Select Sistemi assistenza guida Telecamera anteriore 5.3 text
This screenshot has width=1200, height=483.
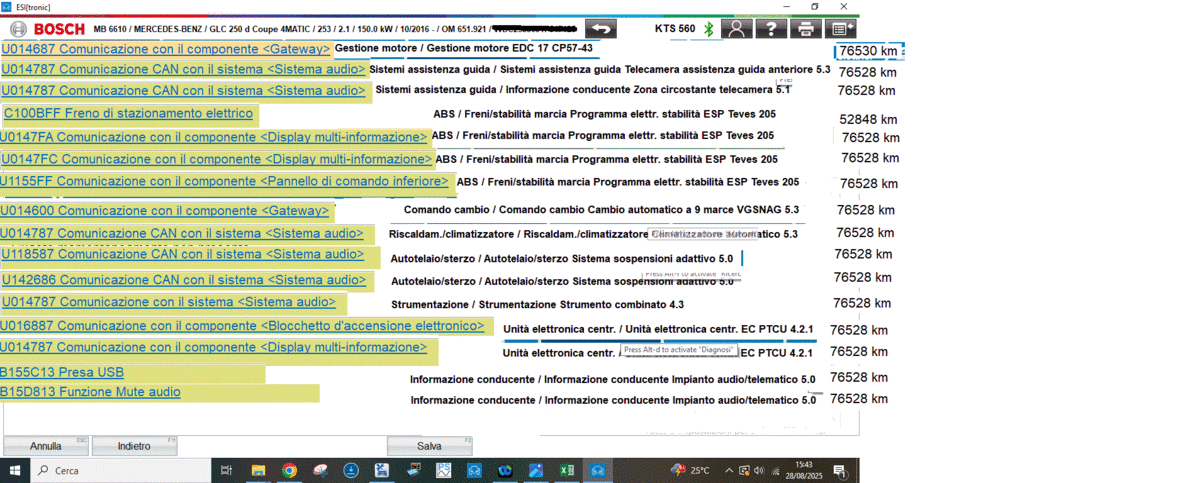tap(600, 70)
